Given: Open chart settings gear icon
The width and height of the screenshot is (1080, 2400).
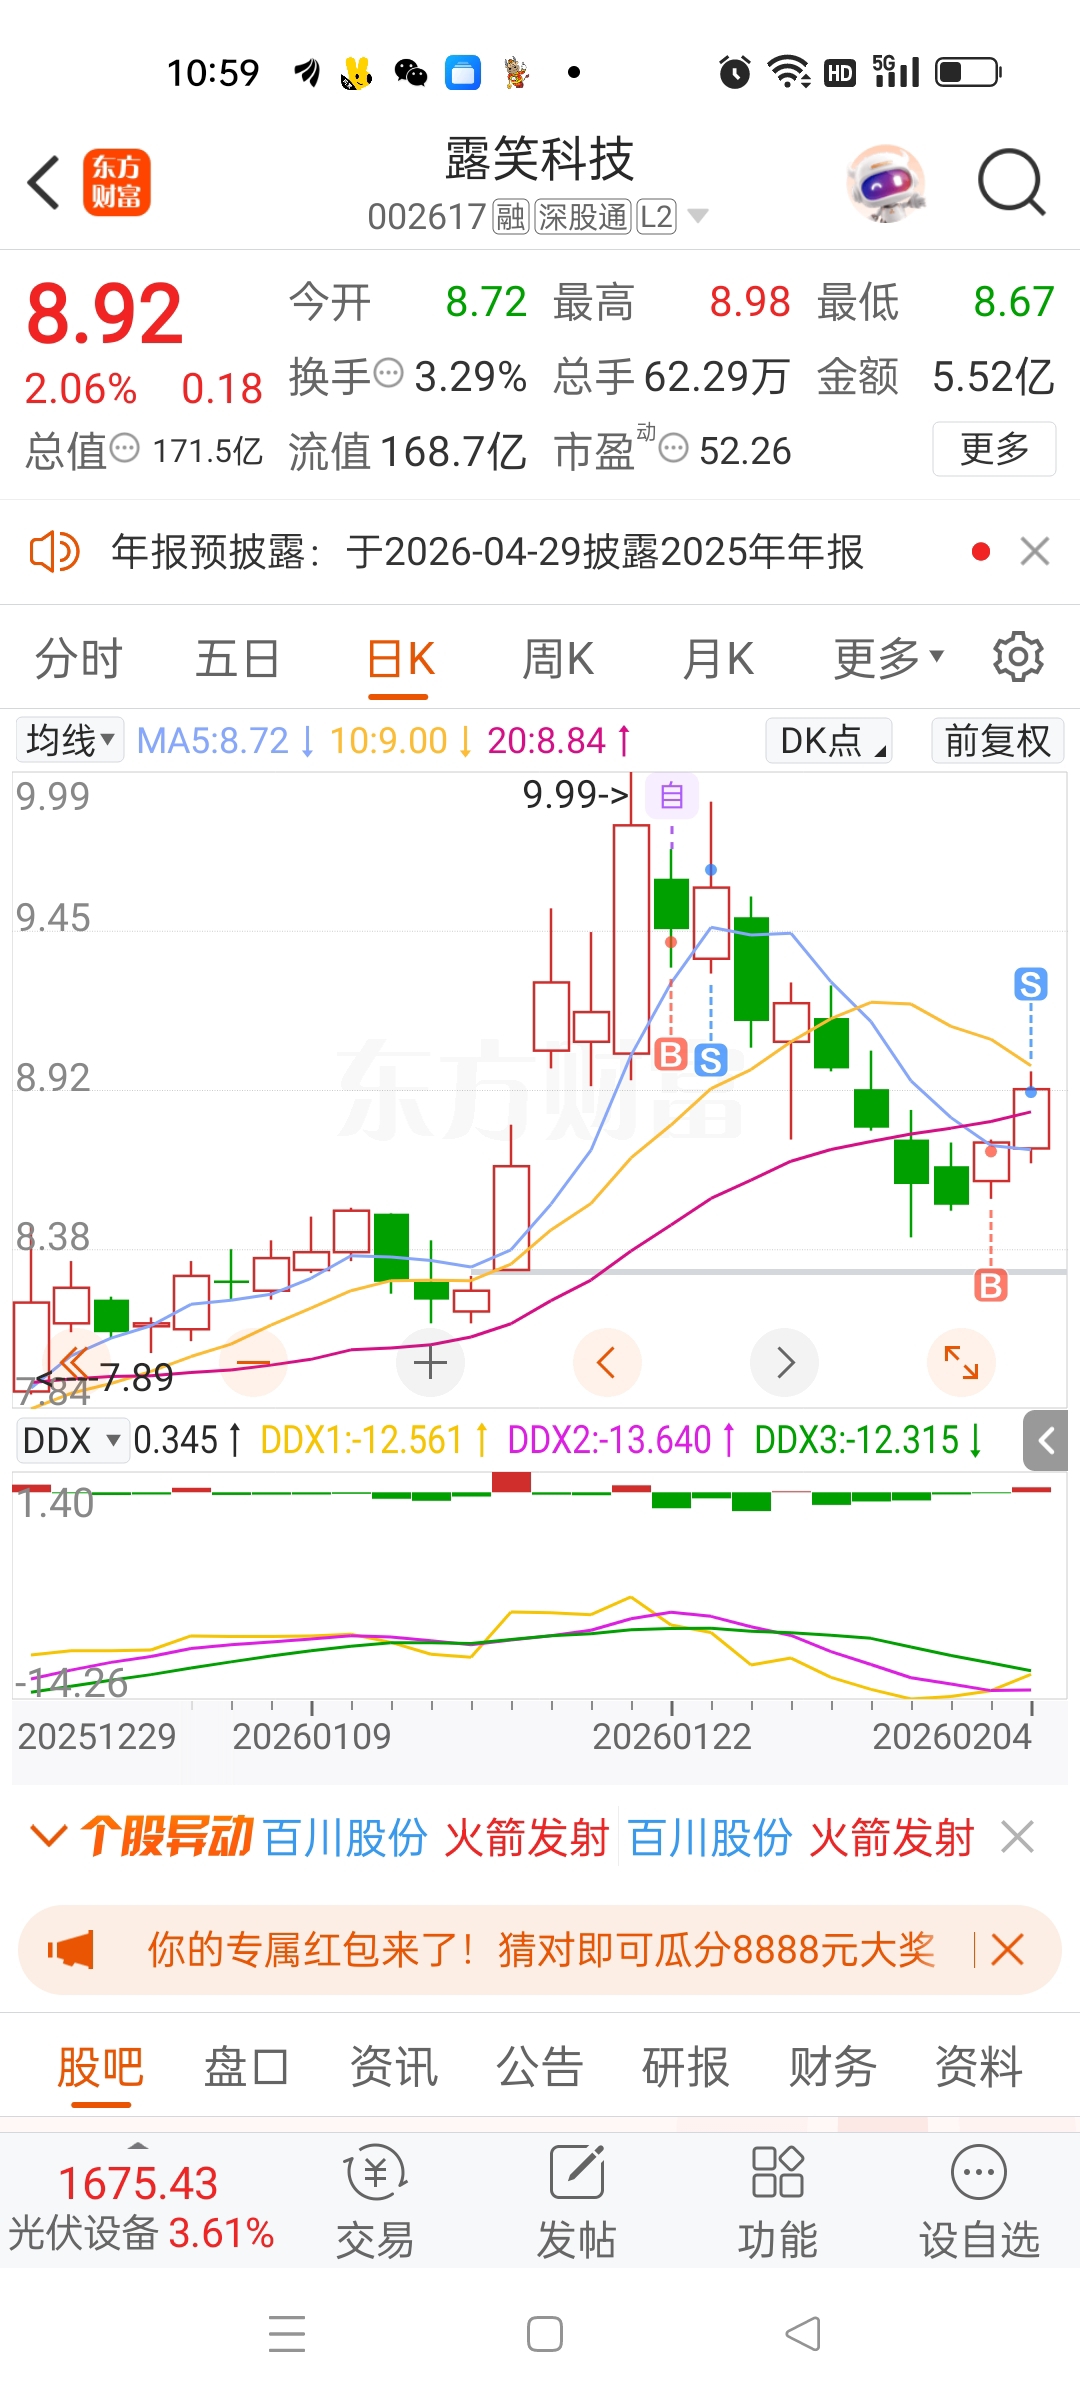Looking at the screenshot, I should pyautogui.click(x=1018, y=657).
